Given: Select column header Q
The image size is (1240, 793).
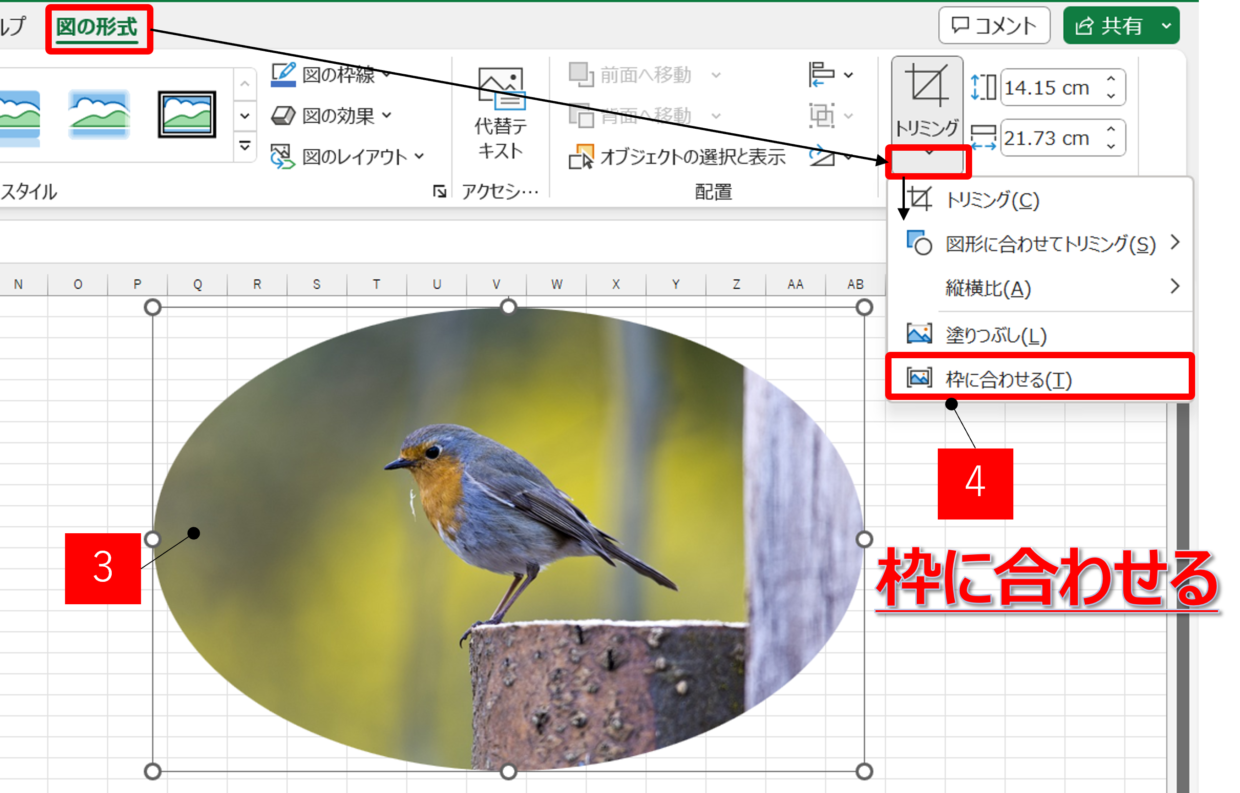Looking at the screenshot, I should click(x=197, y=285).
